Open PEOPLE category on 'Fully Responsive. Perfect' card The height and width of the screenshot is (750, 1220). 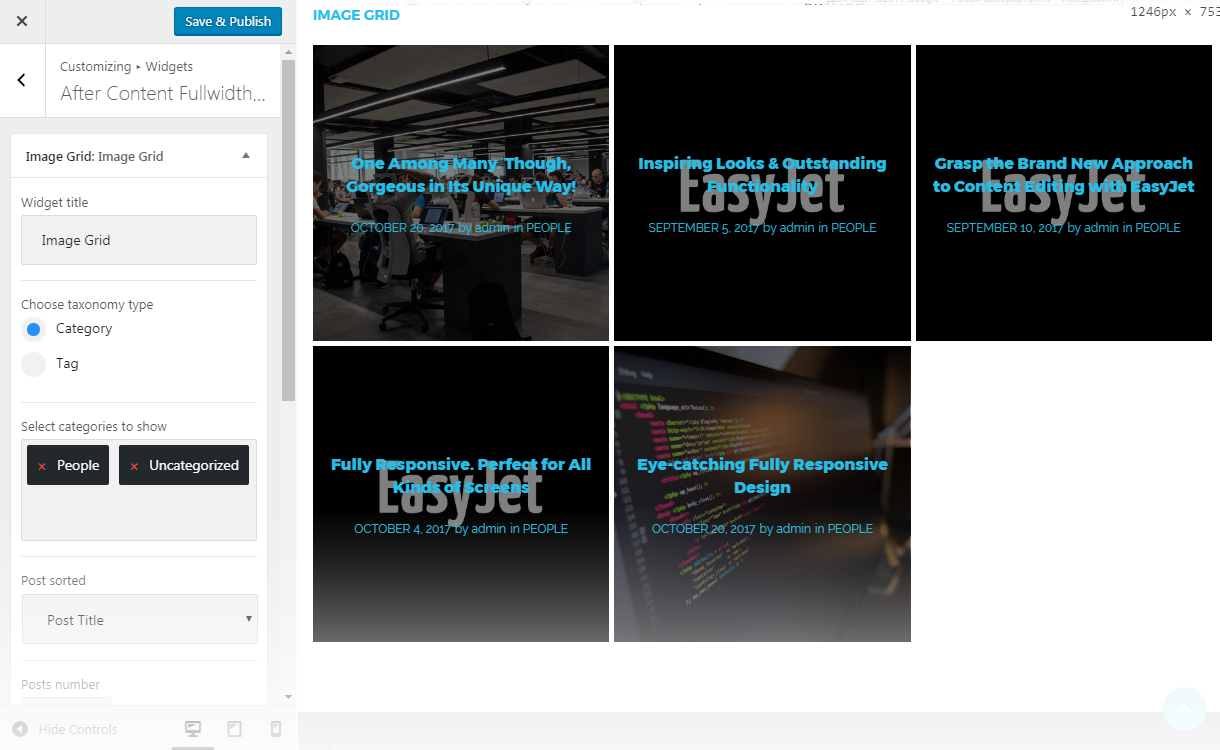click(545, 529)
